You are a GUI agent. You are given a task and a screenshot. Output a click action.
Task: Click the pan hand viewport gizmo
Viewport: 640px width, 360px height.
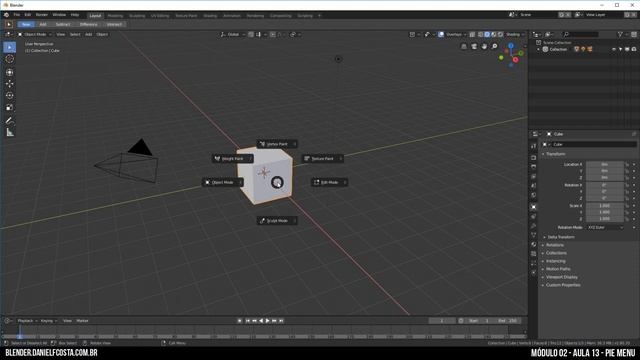click(x=484, y=47)
